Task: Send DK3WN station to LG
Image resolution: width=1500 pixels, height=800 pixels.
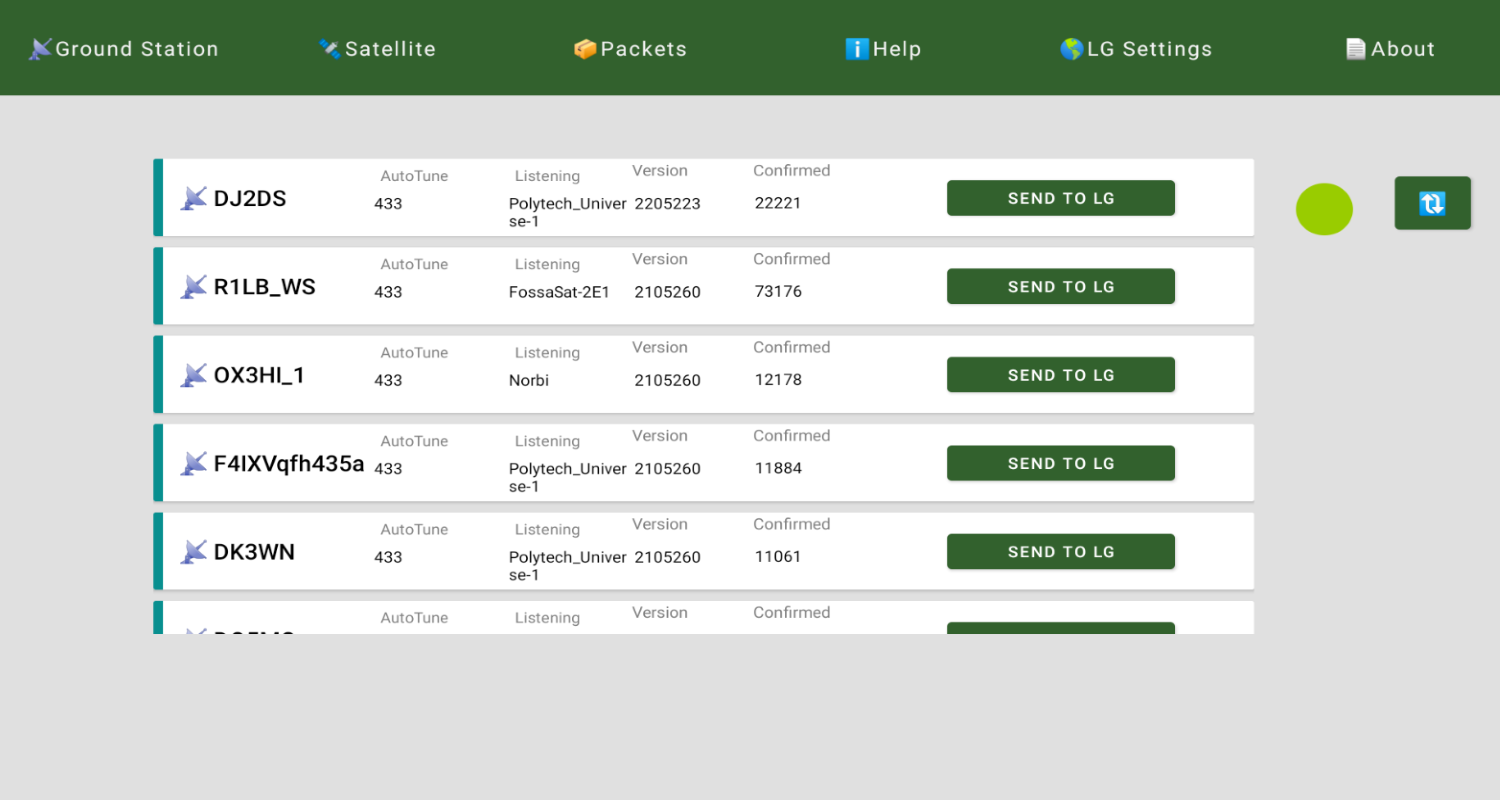Action: (x=1061, y=551)
